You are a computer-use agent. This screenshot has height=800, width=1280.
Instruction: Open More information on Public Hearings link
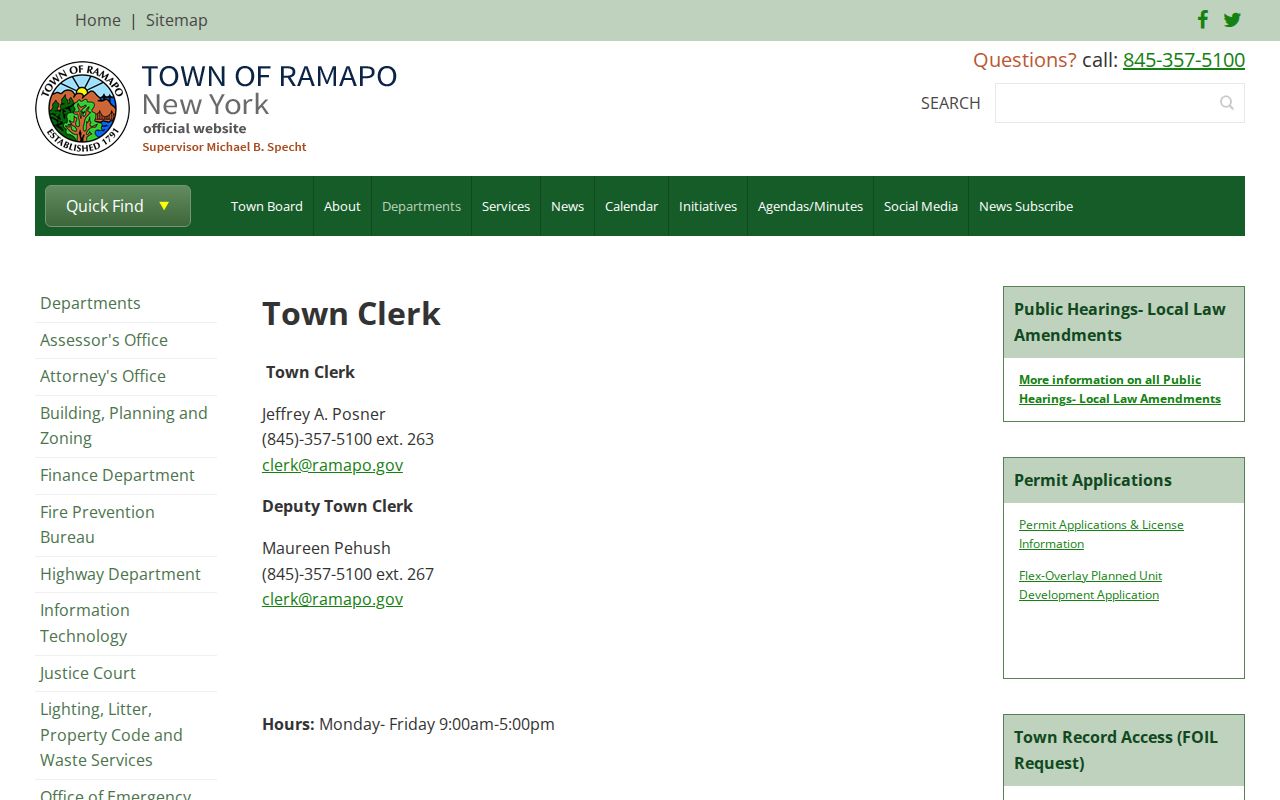pyautogui.click(x=1120, y=389)
